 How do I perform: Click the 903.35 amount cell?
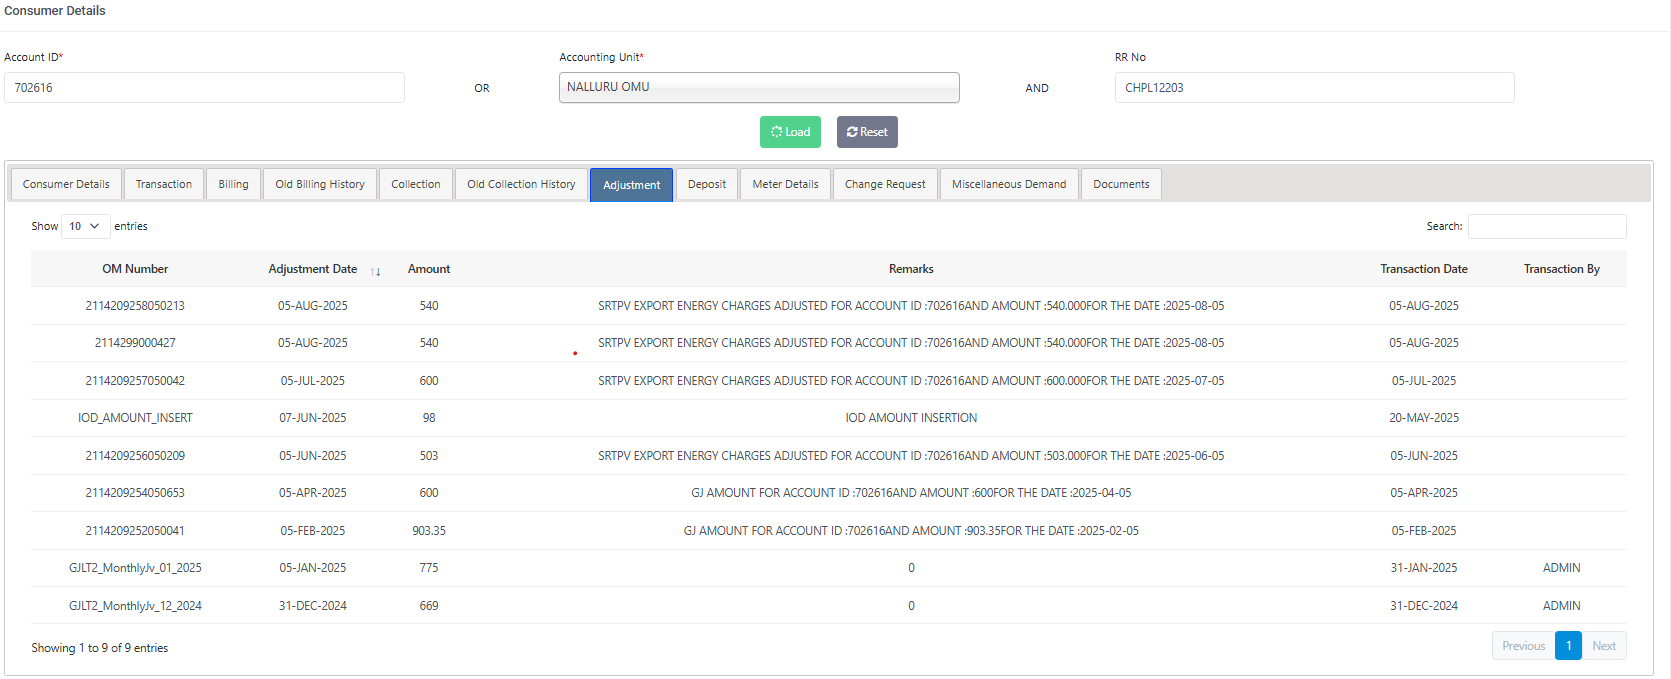pyautogui.click(x=429, y=531)
